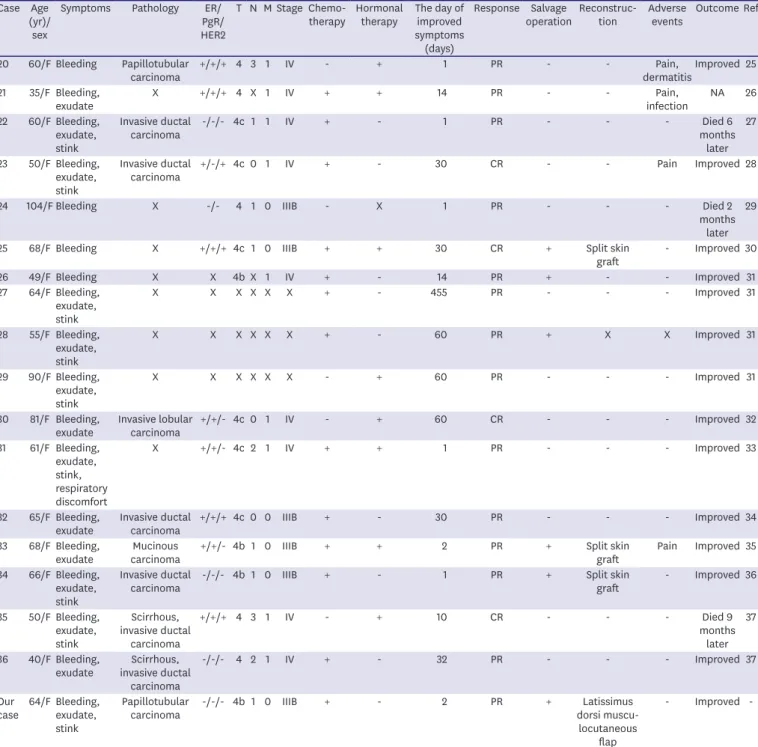This screenshot has height=747, width=758.
Task: Click the 'Our case' row label
Action: (x=9, y=708)
